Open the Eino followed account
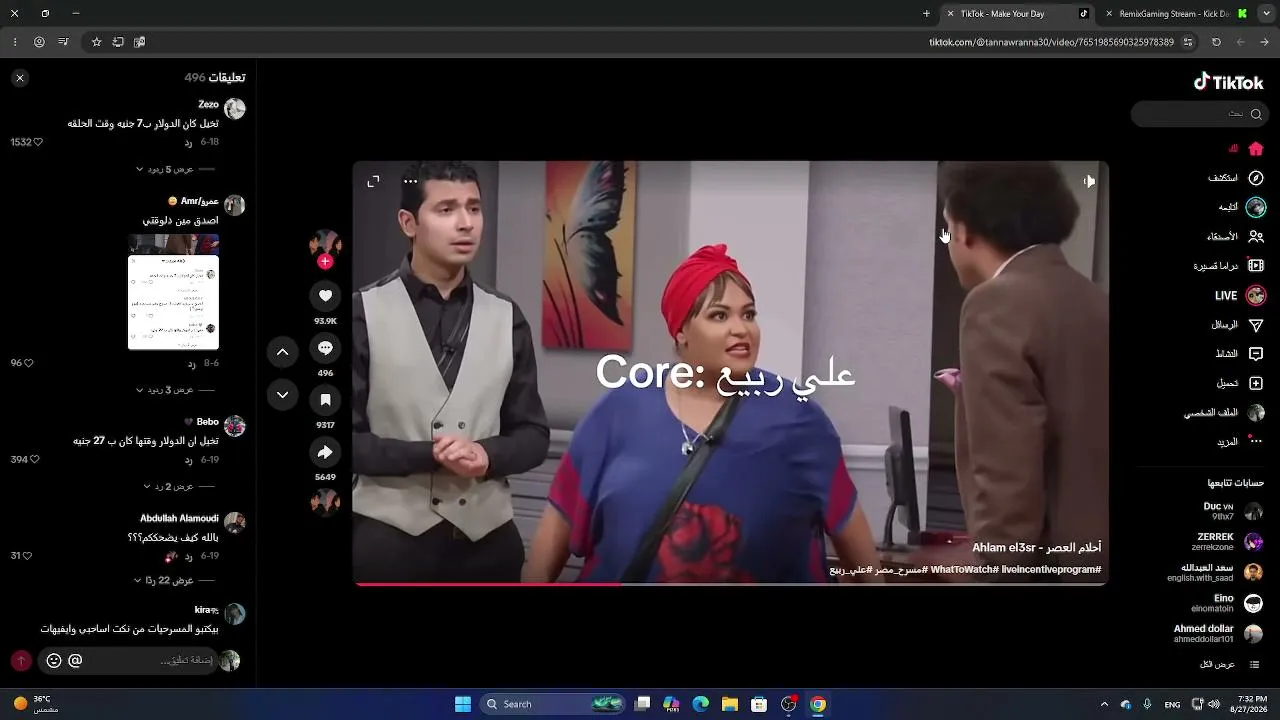The height and width of the screenshot is (720, 1280). 1227,603
